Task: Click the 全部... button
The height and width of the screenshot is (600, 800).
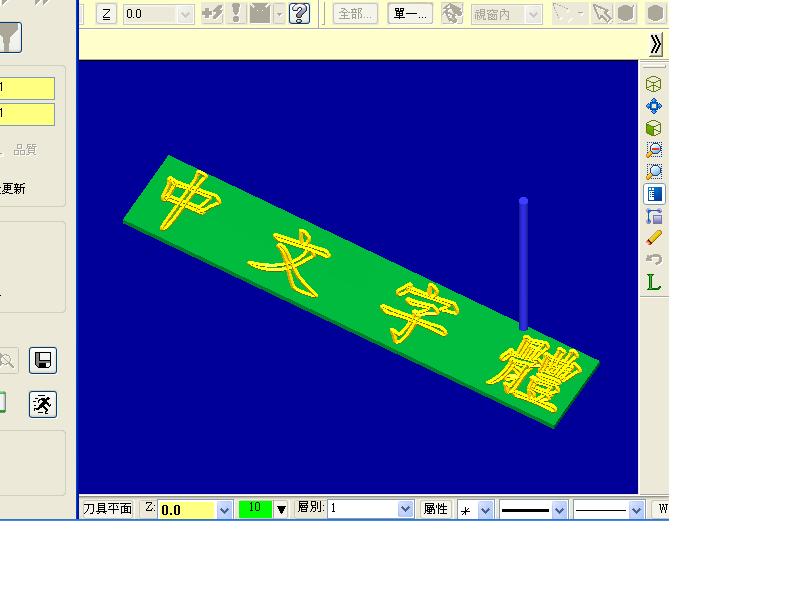Action: click(356, 14)
